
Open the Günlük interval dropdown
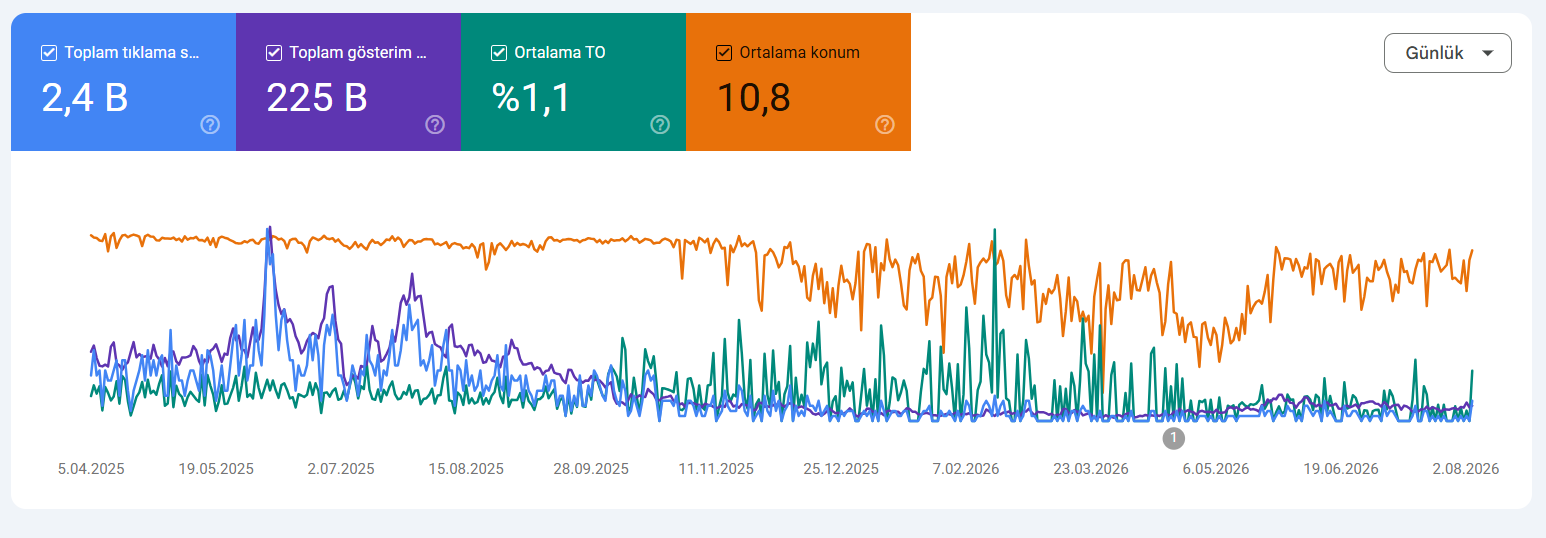point(1447,53)
